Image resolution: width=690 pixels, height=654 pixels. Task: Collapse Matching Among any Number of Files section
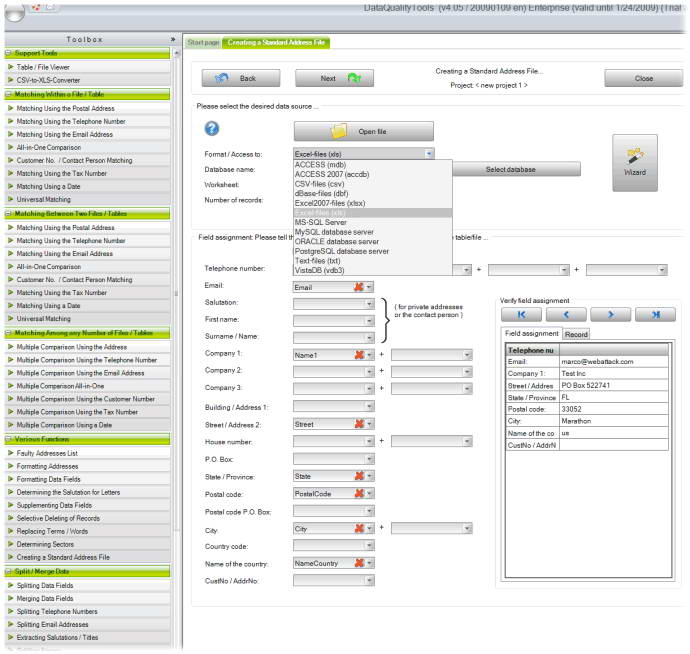coord(8,333)
